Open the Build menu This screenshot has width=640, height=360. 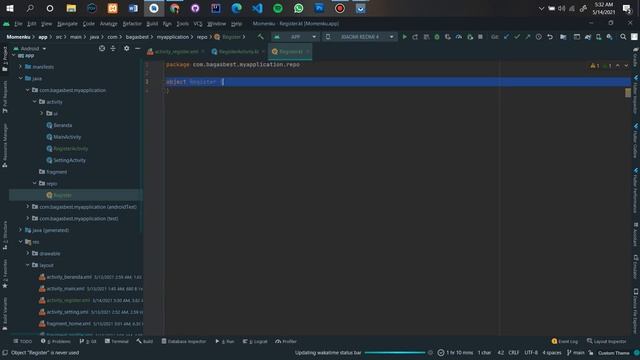pos(152,24)
